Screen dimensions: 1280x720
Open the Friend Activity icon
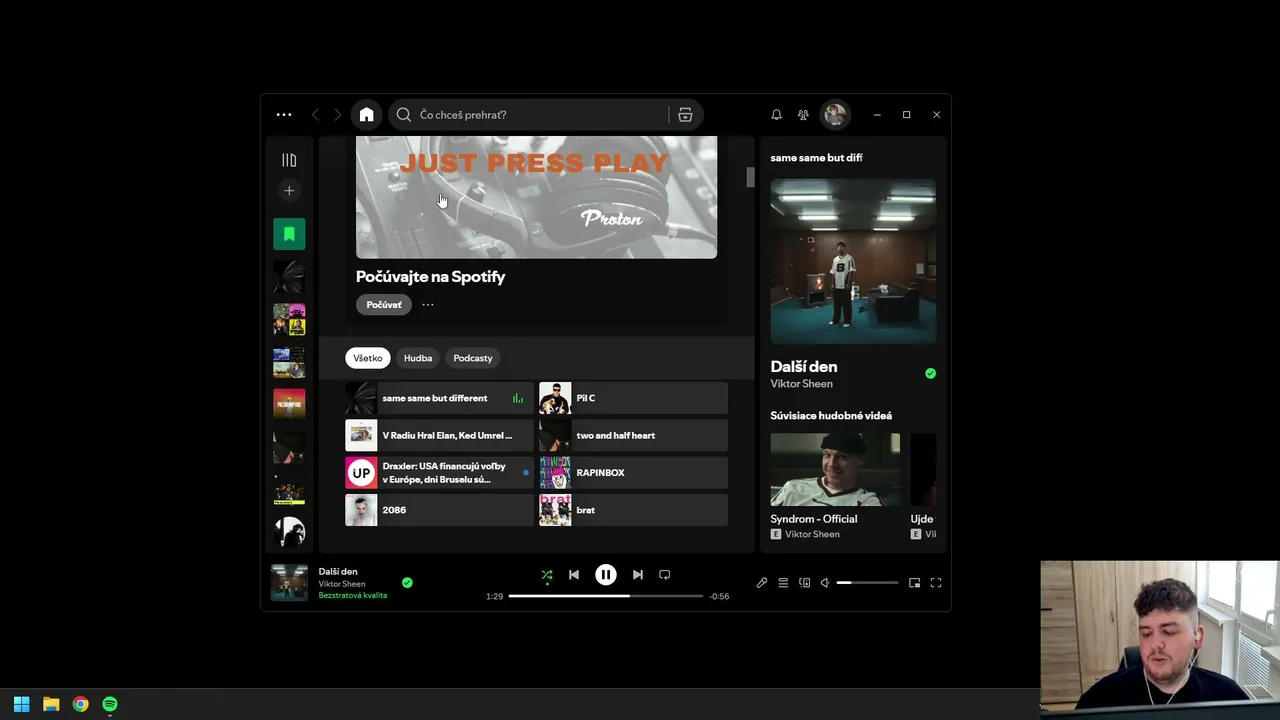pyautogui.click(x=803, y=115)
